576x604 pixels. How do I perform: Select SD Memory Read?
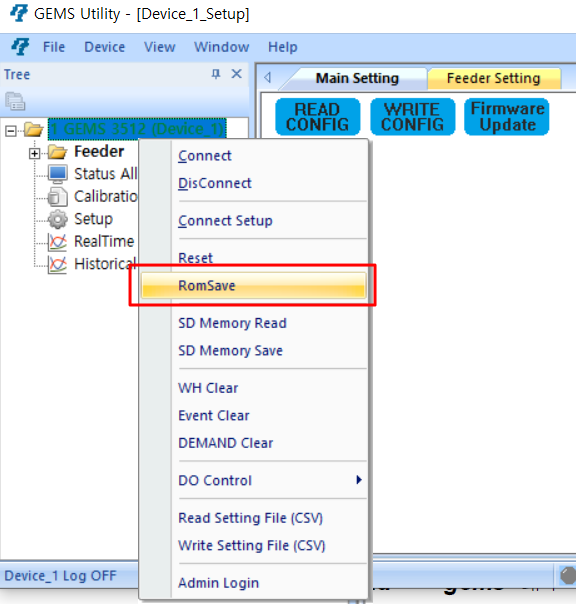(x=254, y=323)
